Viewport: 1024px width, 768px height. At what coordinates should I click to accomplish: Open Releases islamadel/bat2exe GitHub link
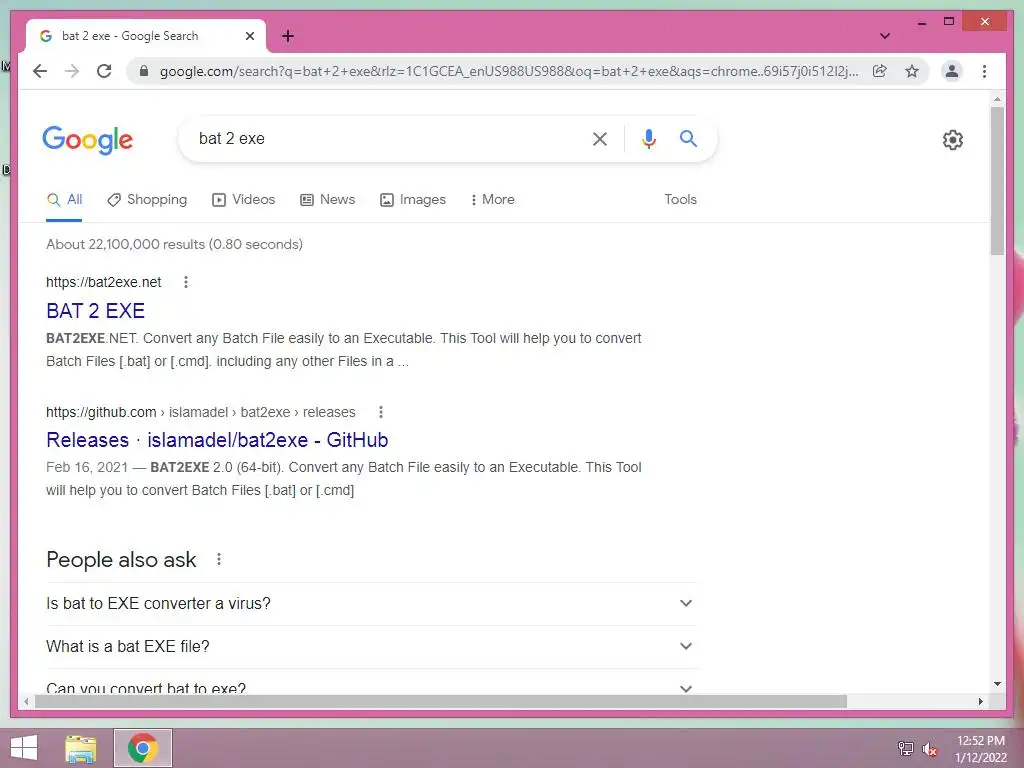[217, 440]
